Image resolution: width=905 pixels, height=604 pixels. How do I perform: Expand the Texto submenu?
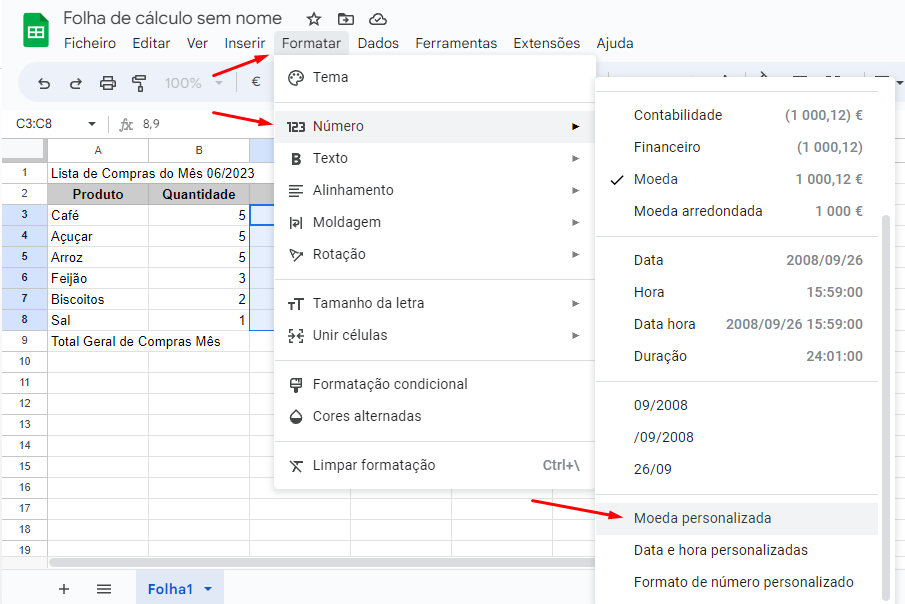(433, 158)
